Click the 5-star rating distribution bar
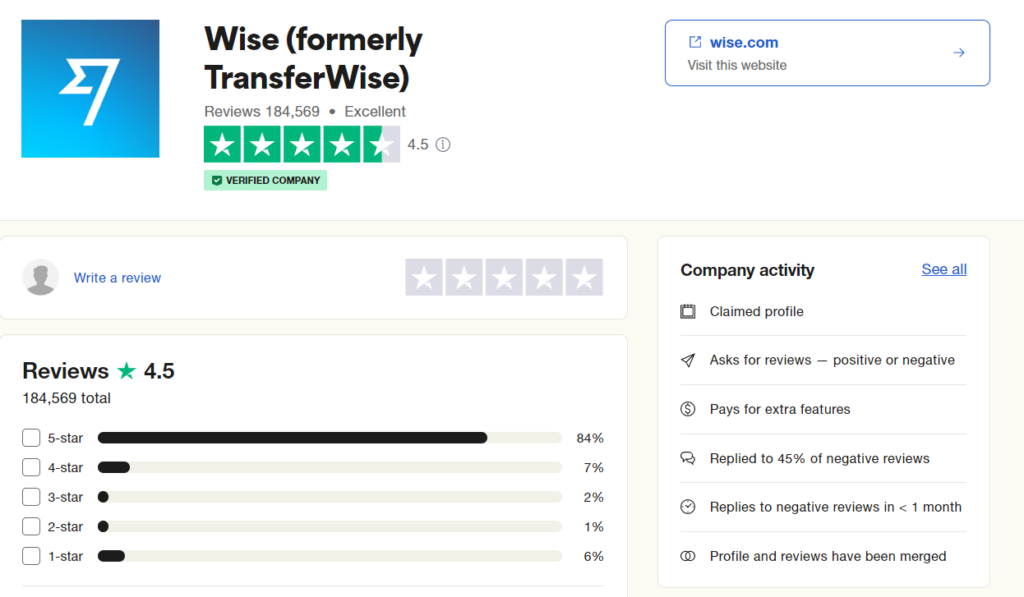This screenshot has height=597, width=1024. click(329, 438)
